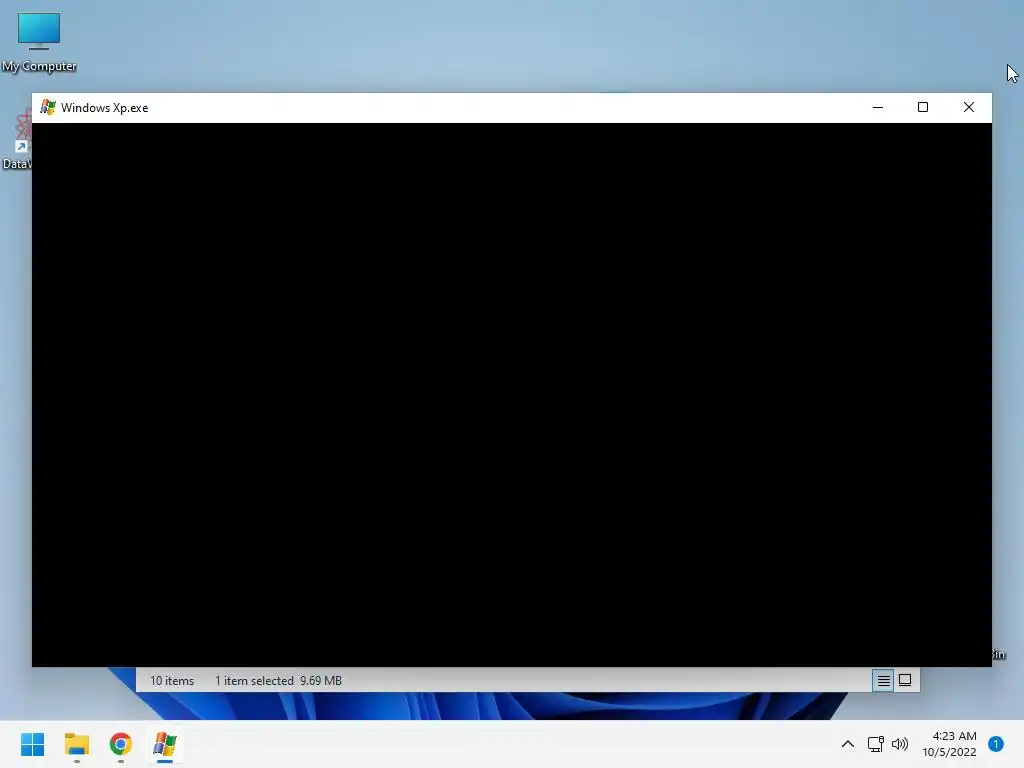Viewport: 1024px width, 768px height.
Task: Show hidden system tray icons
Action: (x=848, y=744)
